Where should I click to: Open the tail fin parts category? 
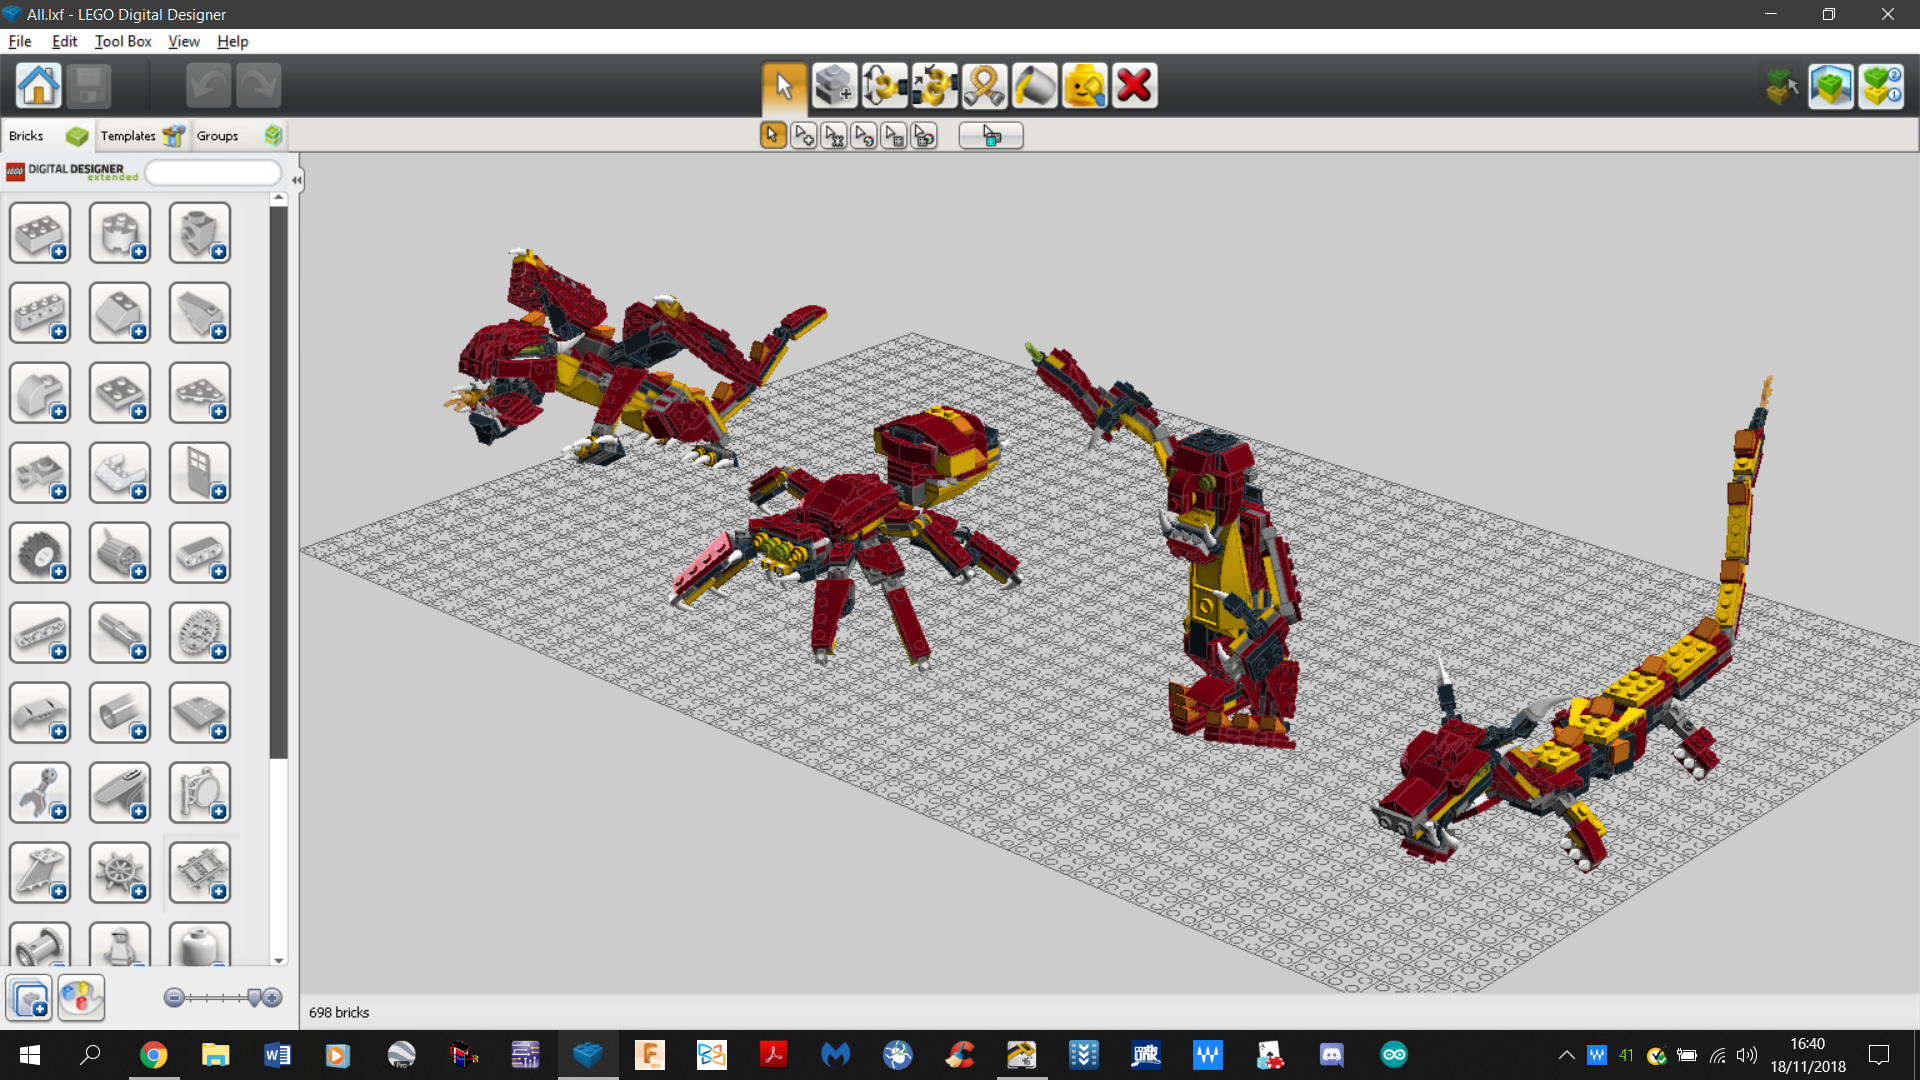point(40,873)
